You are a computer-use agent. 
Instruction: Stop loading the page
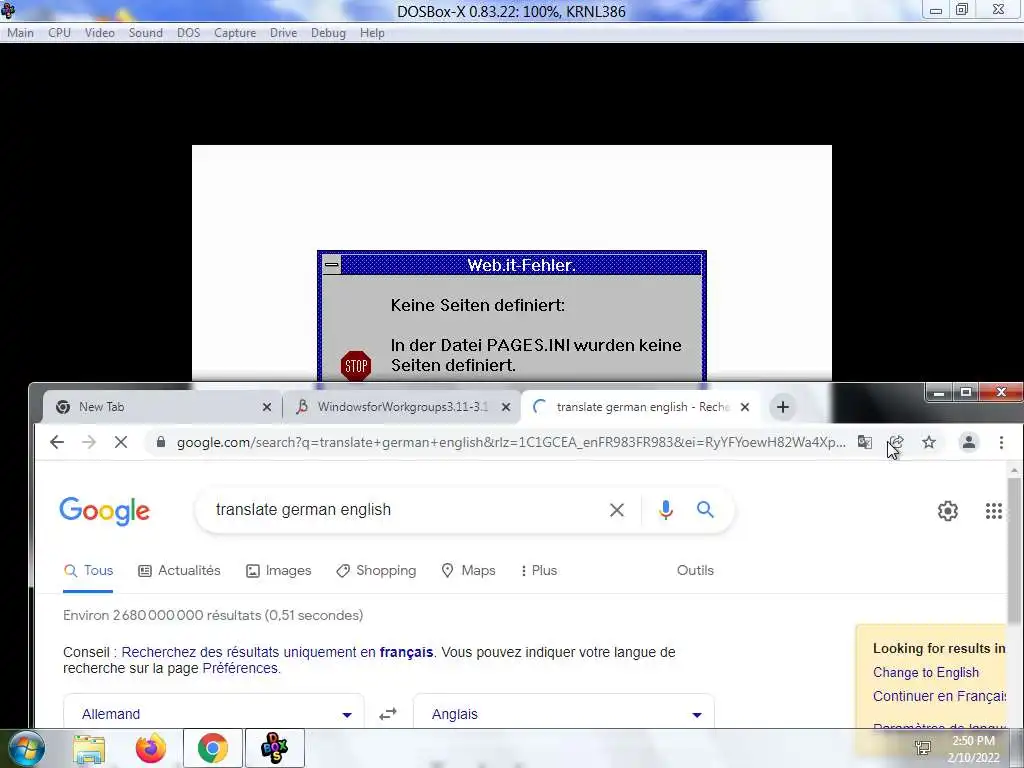click(121, 442)
